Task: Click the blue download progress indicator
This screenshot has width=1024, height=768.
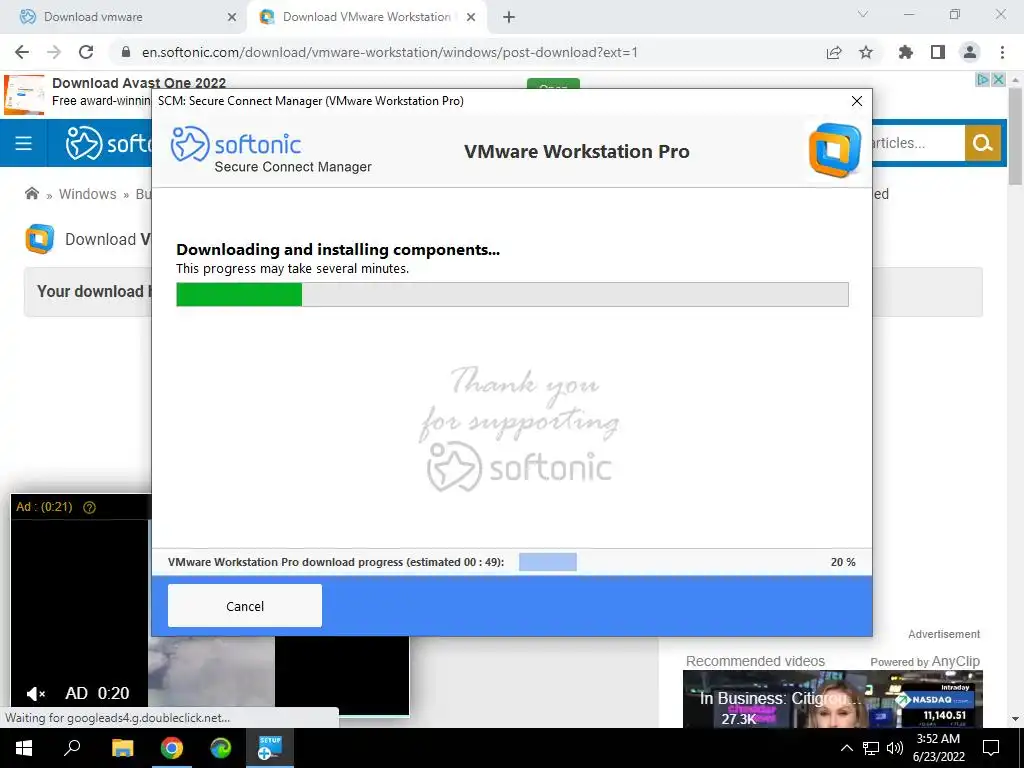Action: (547, 562)
